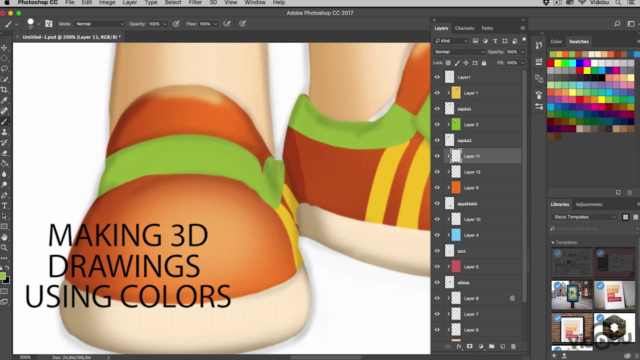Select the Move tool
This screenshot has height=360, width=640.
pos(4,48)
